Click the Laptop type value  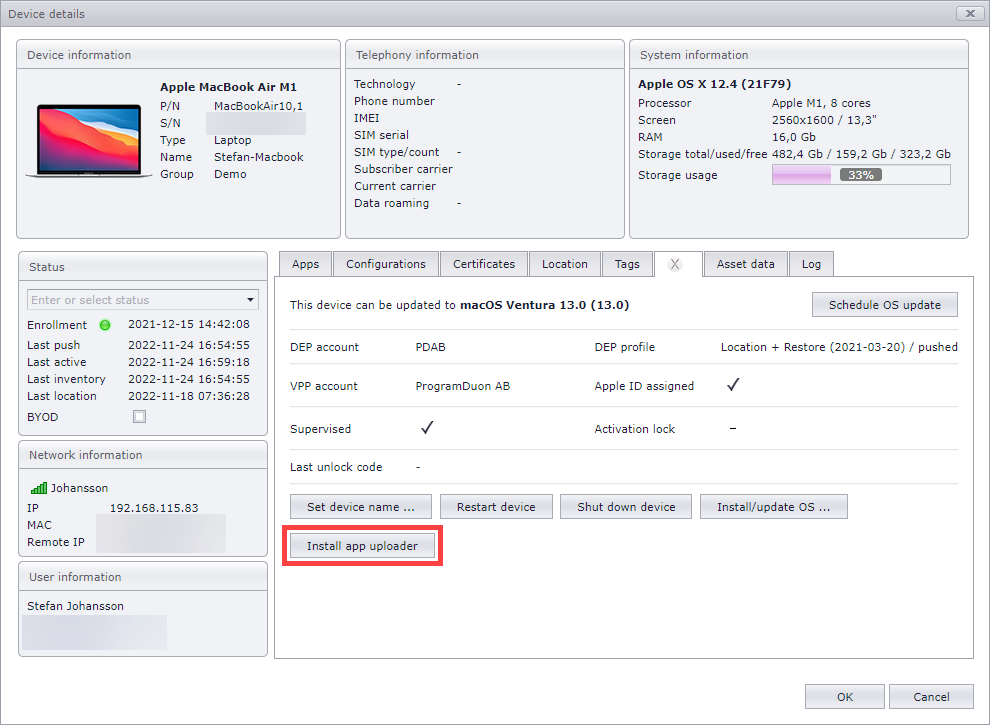pos(232,140)
